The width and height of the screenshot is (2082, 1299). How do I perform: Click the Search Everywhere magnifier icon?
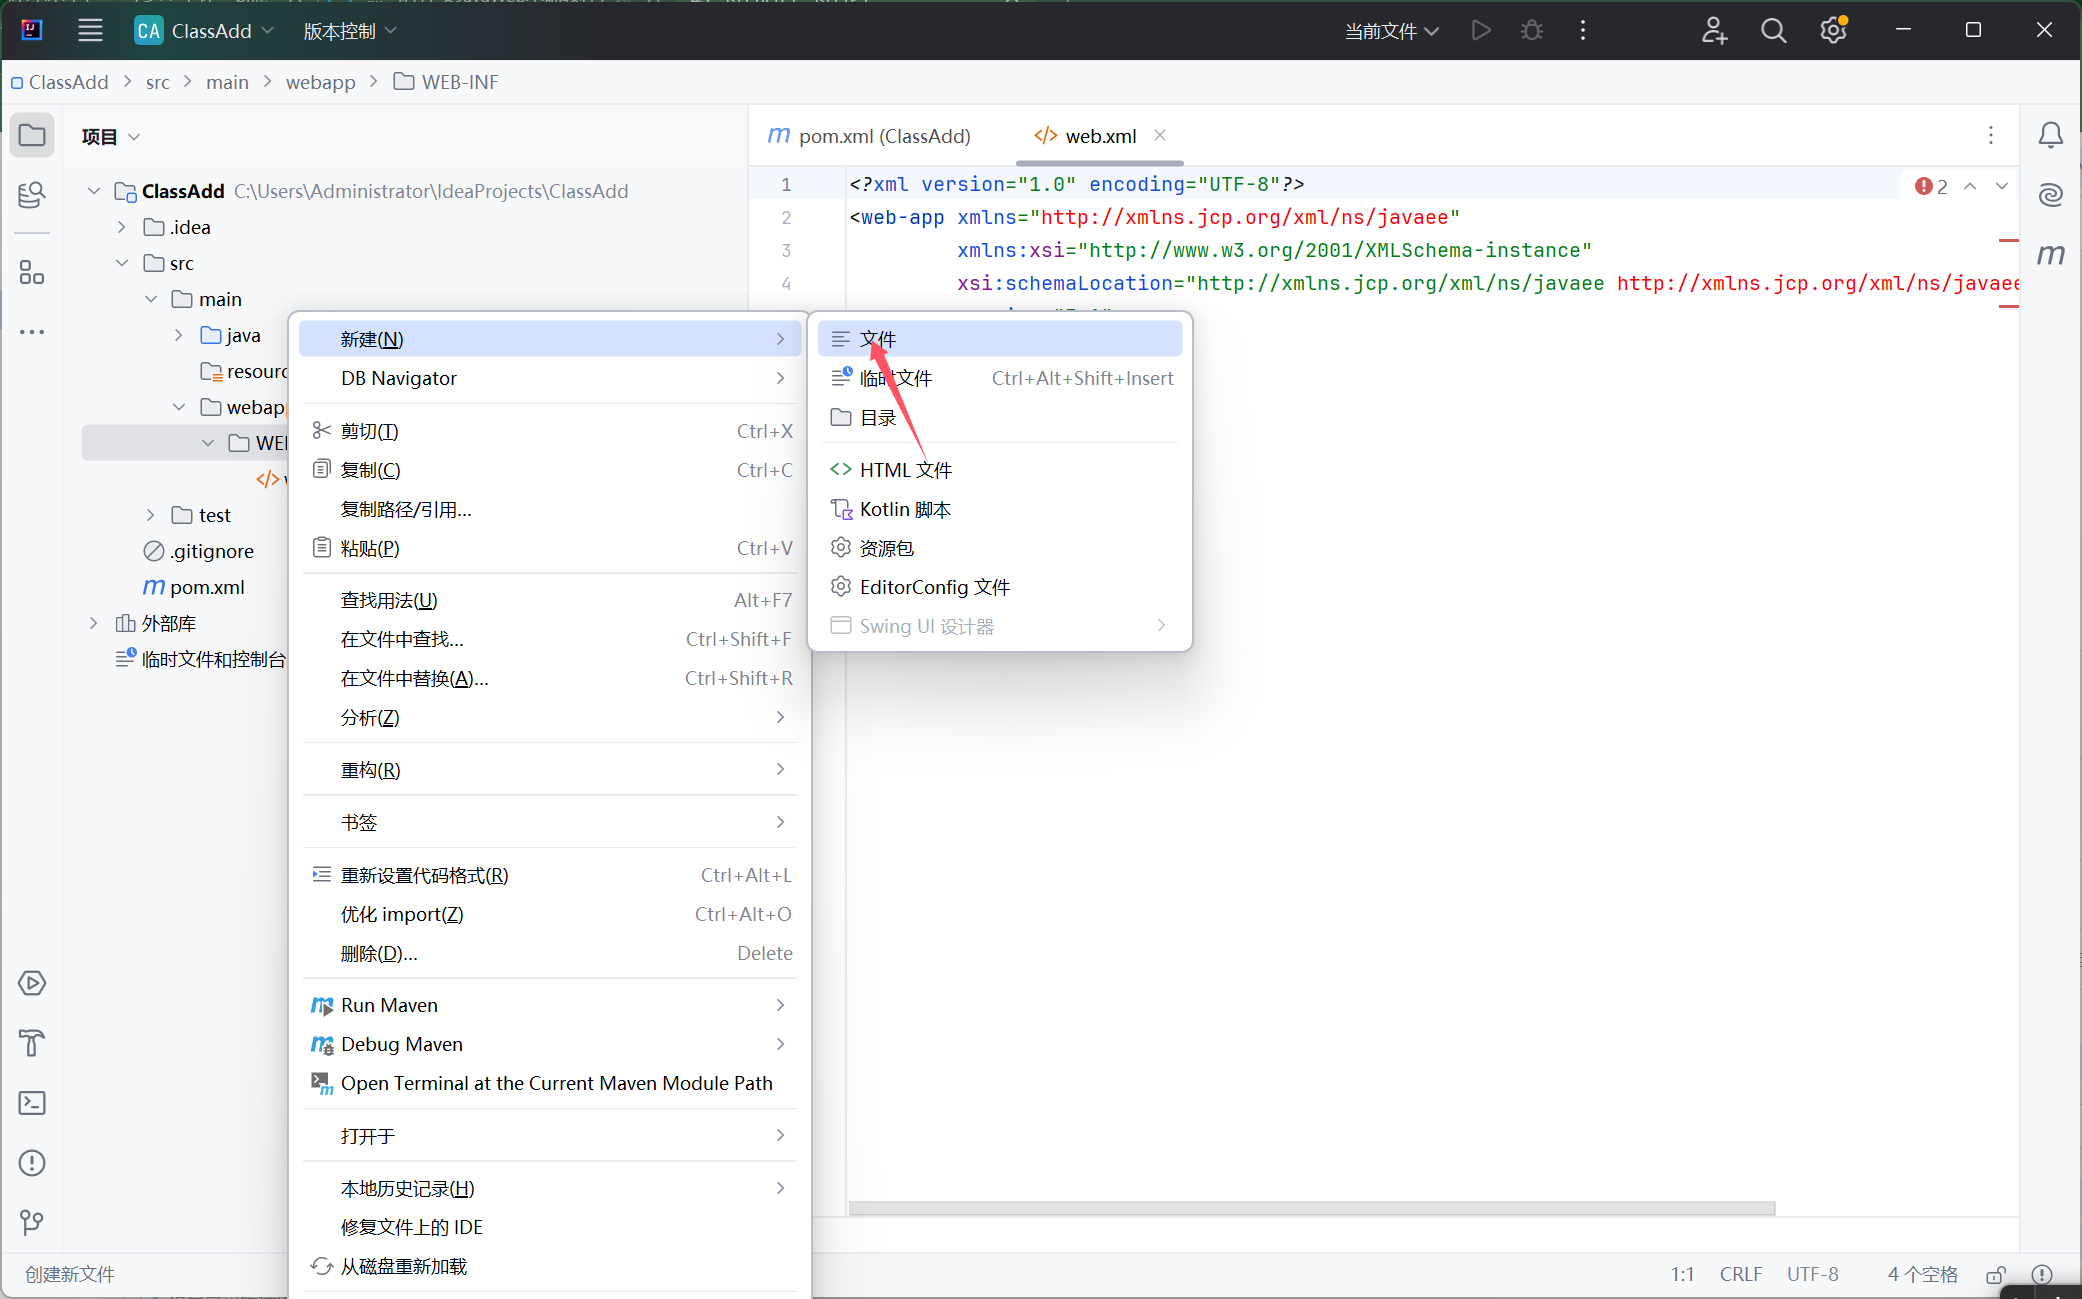point(1773,31)
